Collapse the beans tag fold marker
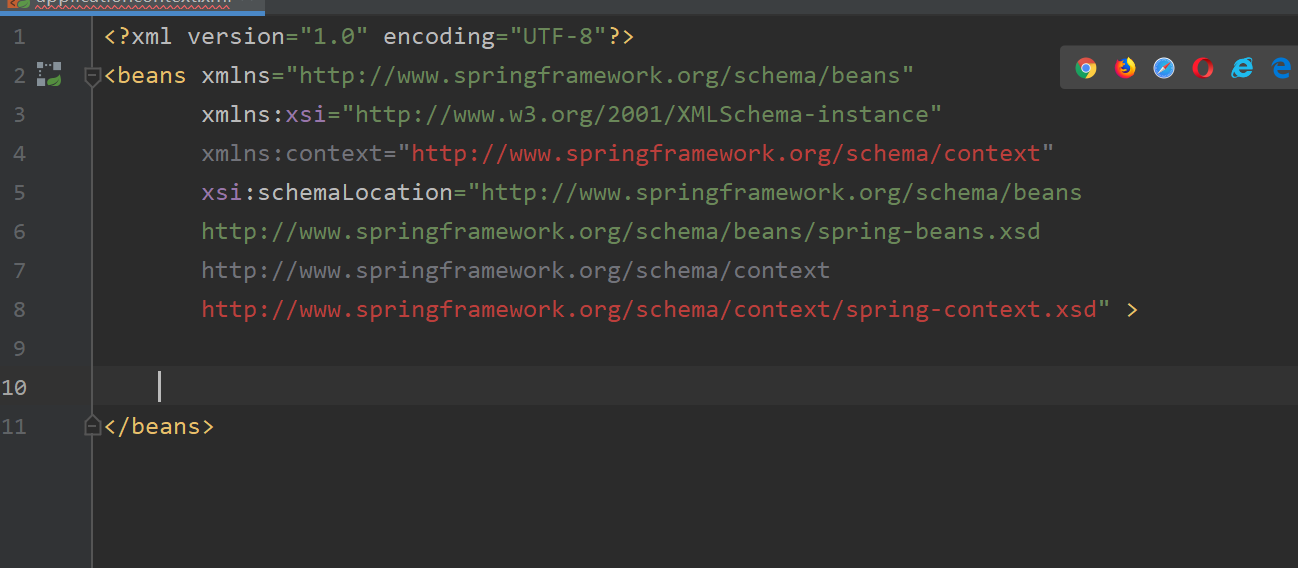Image resolution: width=1298 pixels, height=568 pixels. tap(93, 76)
